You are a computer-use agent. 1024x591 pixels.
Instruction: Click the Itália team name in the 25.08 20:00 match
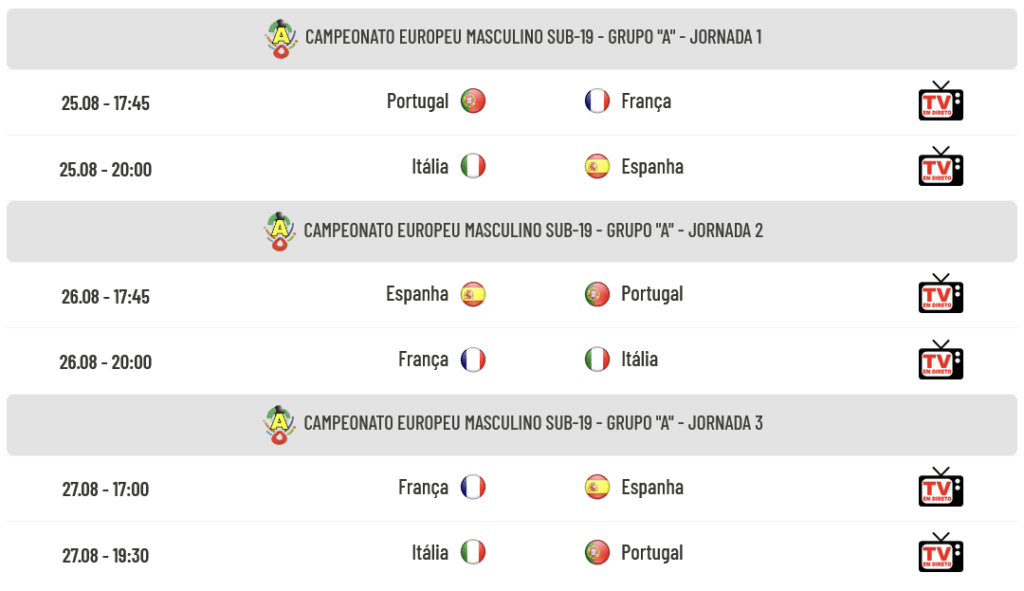pos(430,167)
